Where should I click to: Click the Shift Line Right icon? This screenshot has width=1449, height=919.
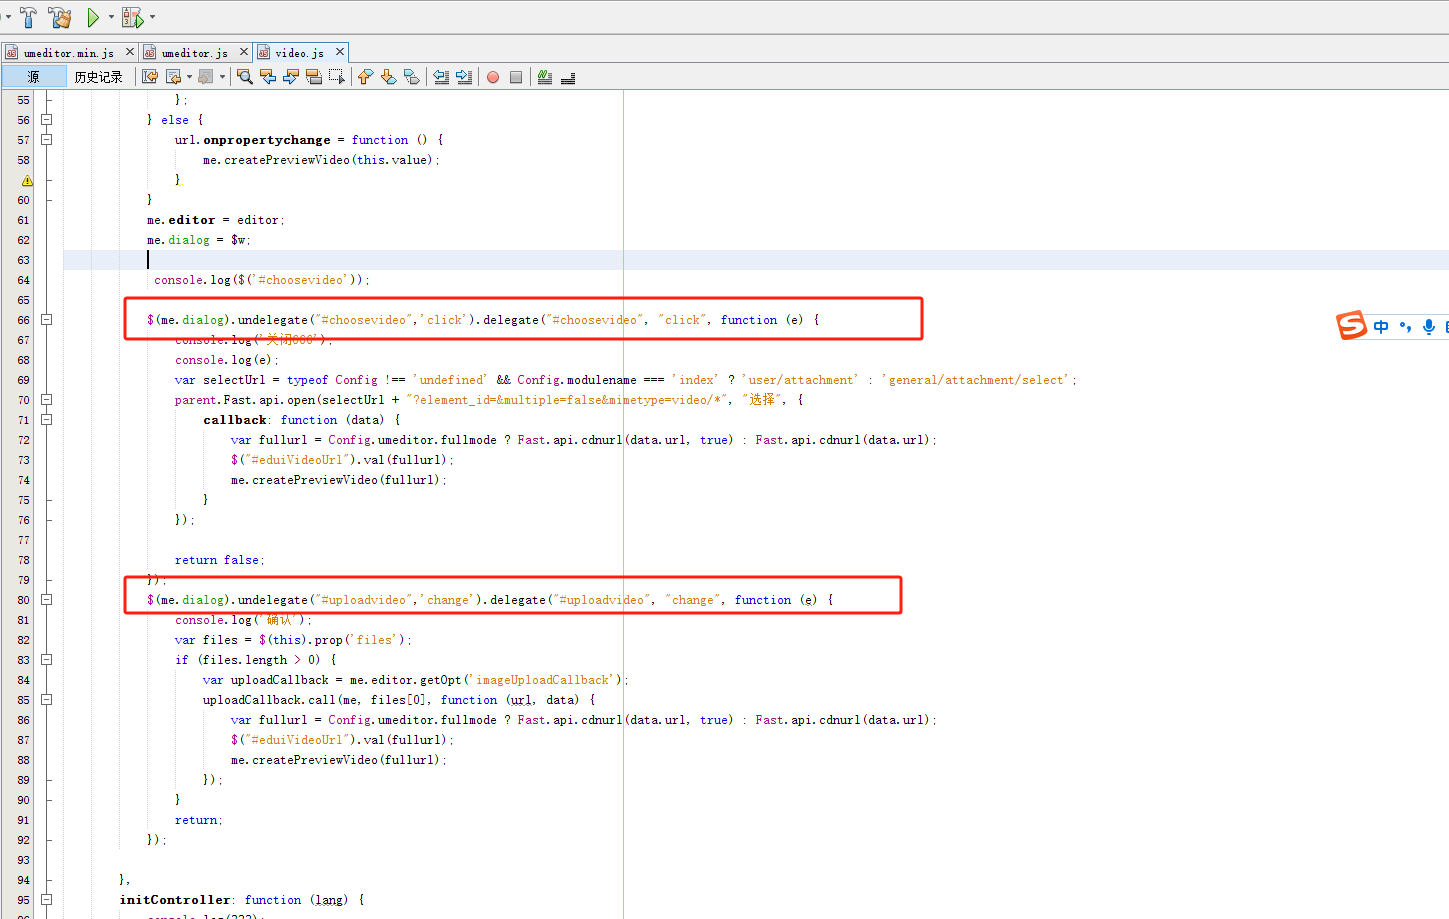[464, 77]
